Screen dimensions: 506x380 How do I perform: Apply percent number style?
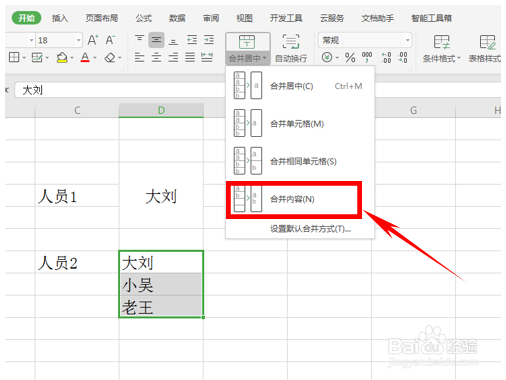350,57
